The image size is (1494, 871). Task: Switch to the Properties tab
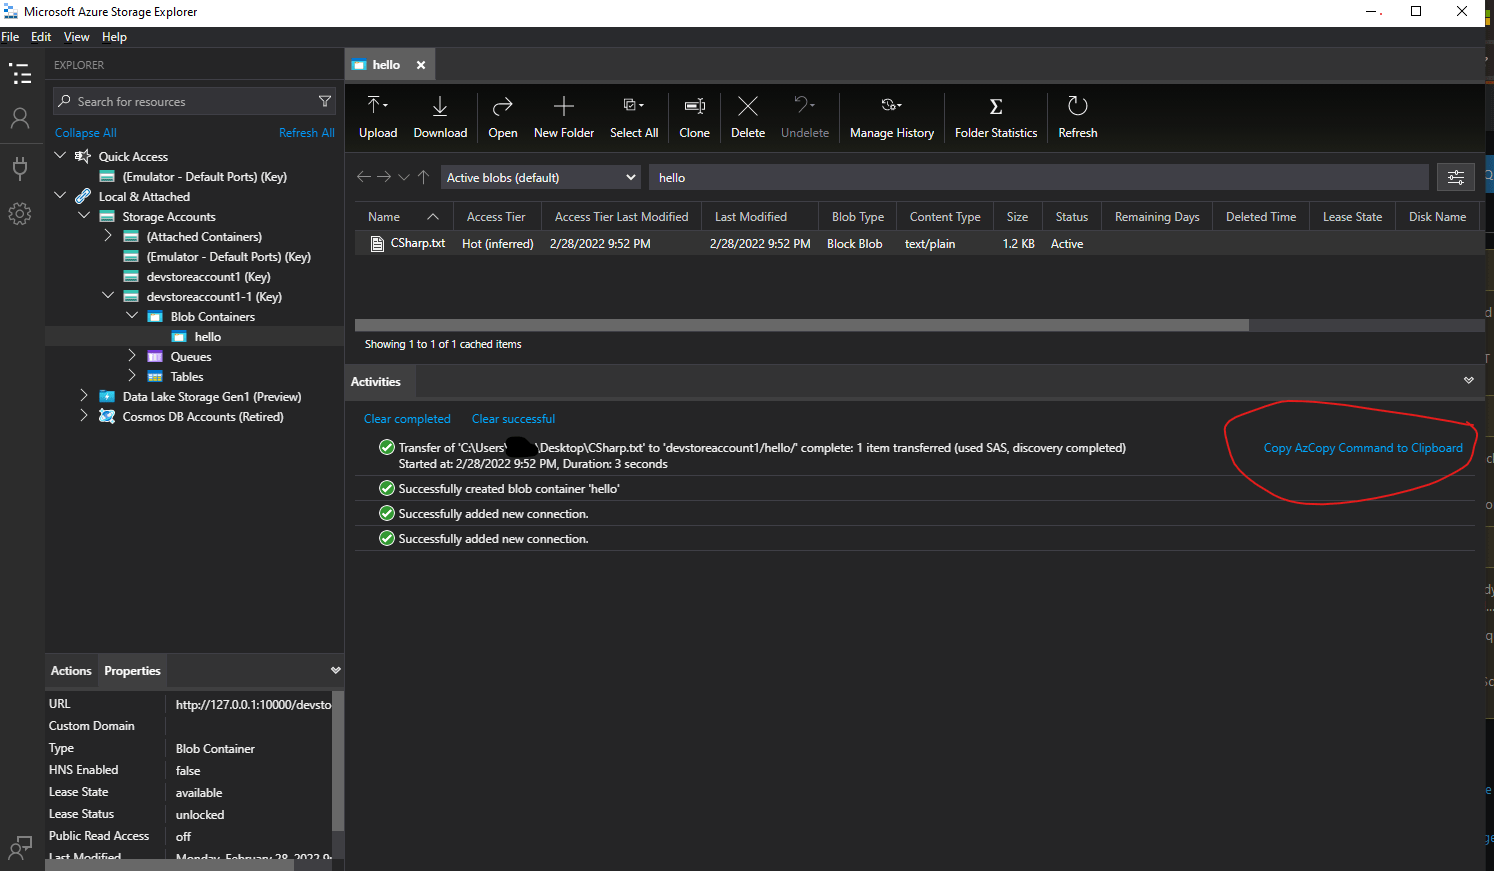click(132, 671)
